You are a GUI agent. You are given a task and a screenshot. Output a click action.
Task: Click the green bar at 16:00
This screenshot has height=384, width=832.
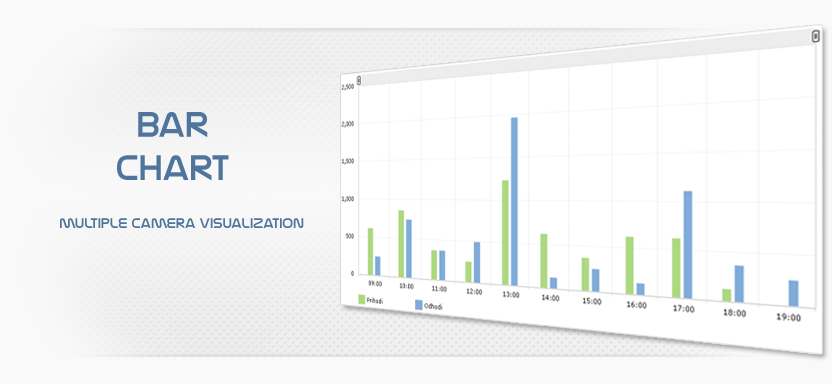629,266
